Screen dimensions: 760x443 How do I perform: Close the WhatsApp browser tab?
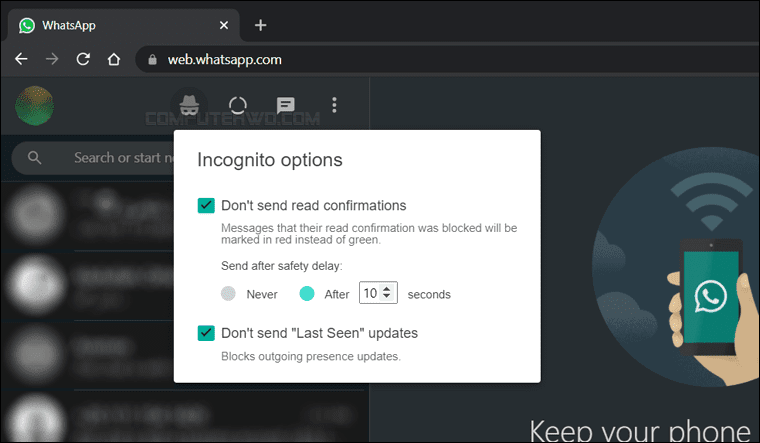[223, 25]
